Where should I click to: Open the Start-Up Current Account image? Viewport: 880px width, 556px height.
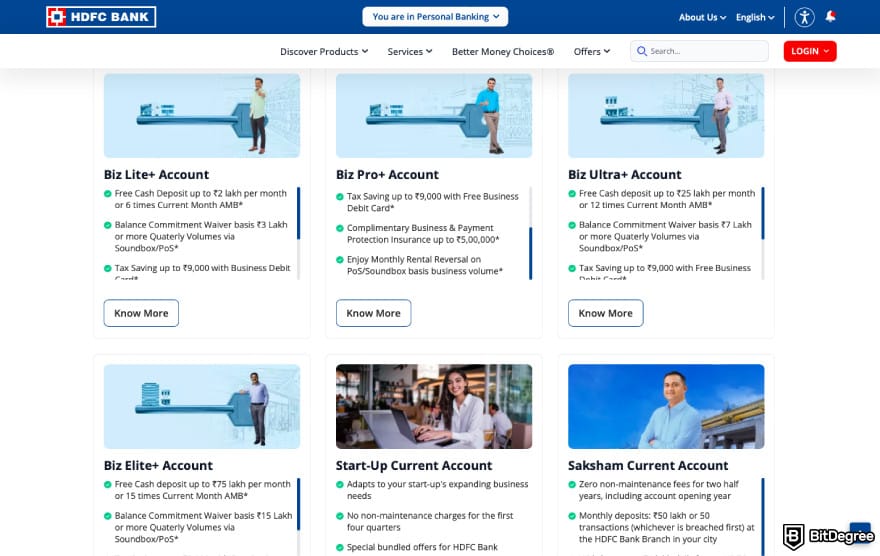[434, 406]
